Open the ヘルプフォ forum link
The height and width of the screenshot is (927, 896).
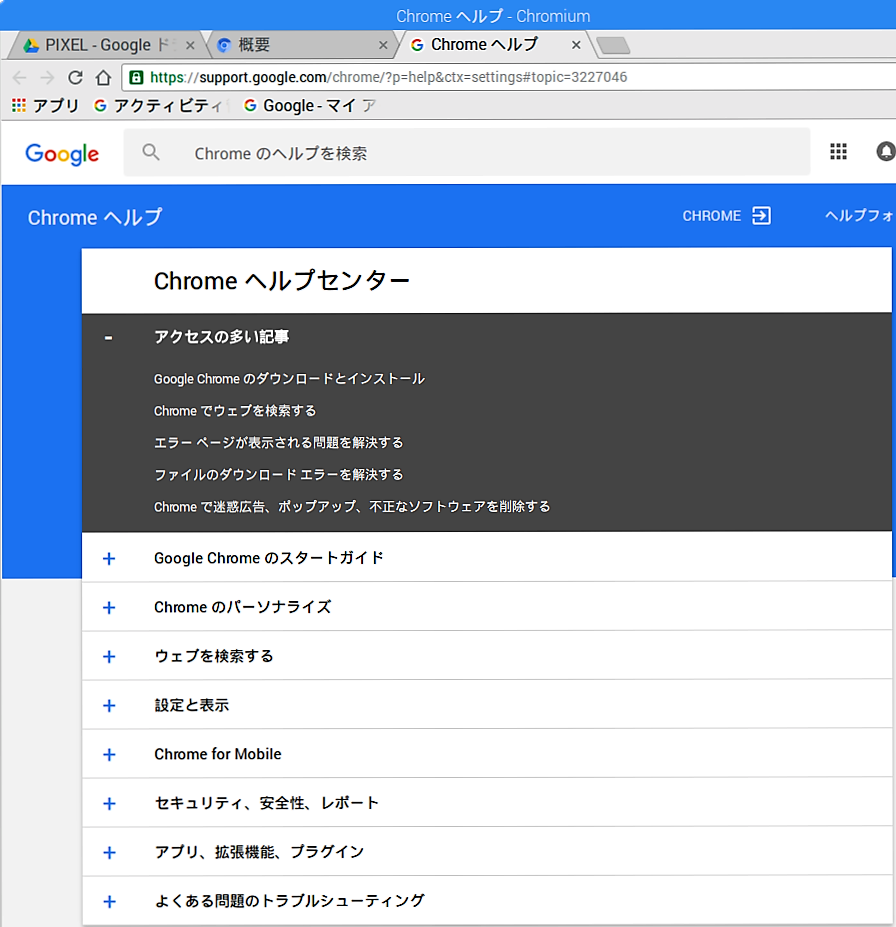pyautogui.click(x=860, y=216)
